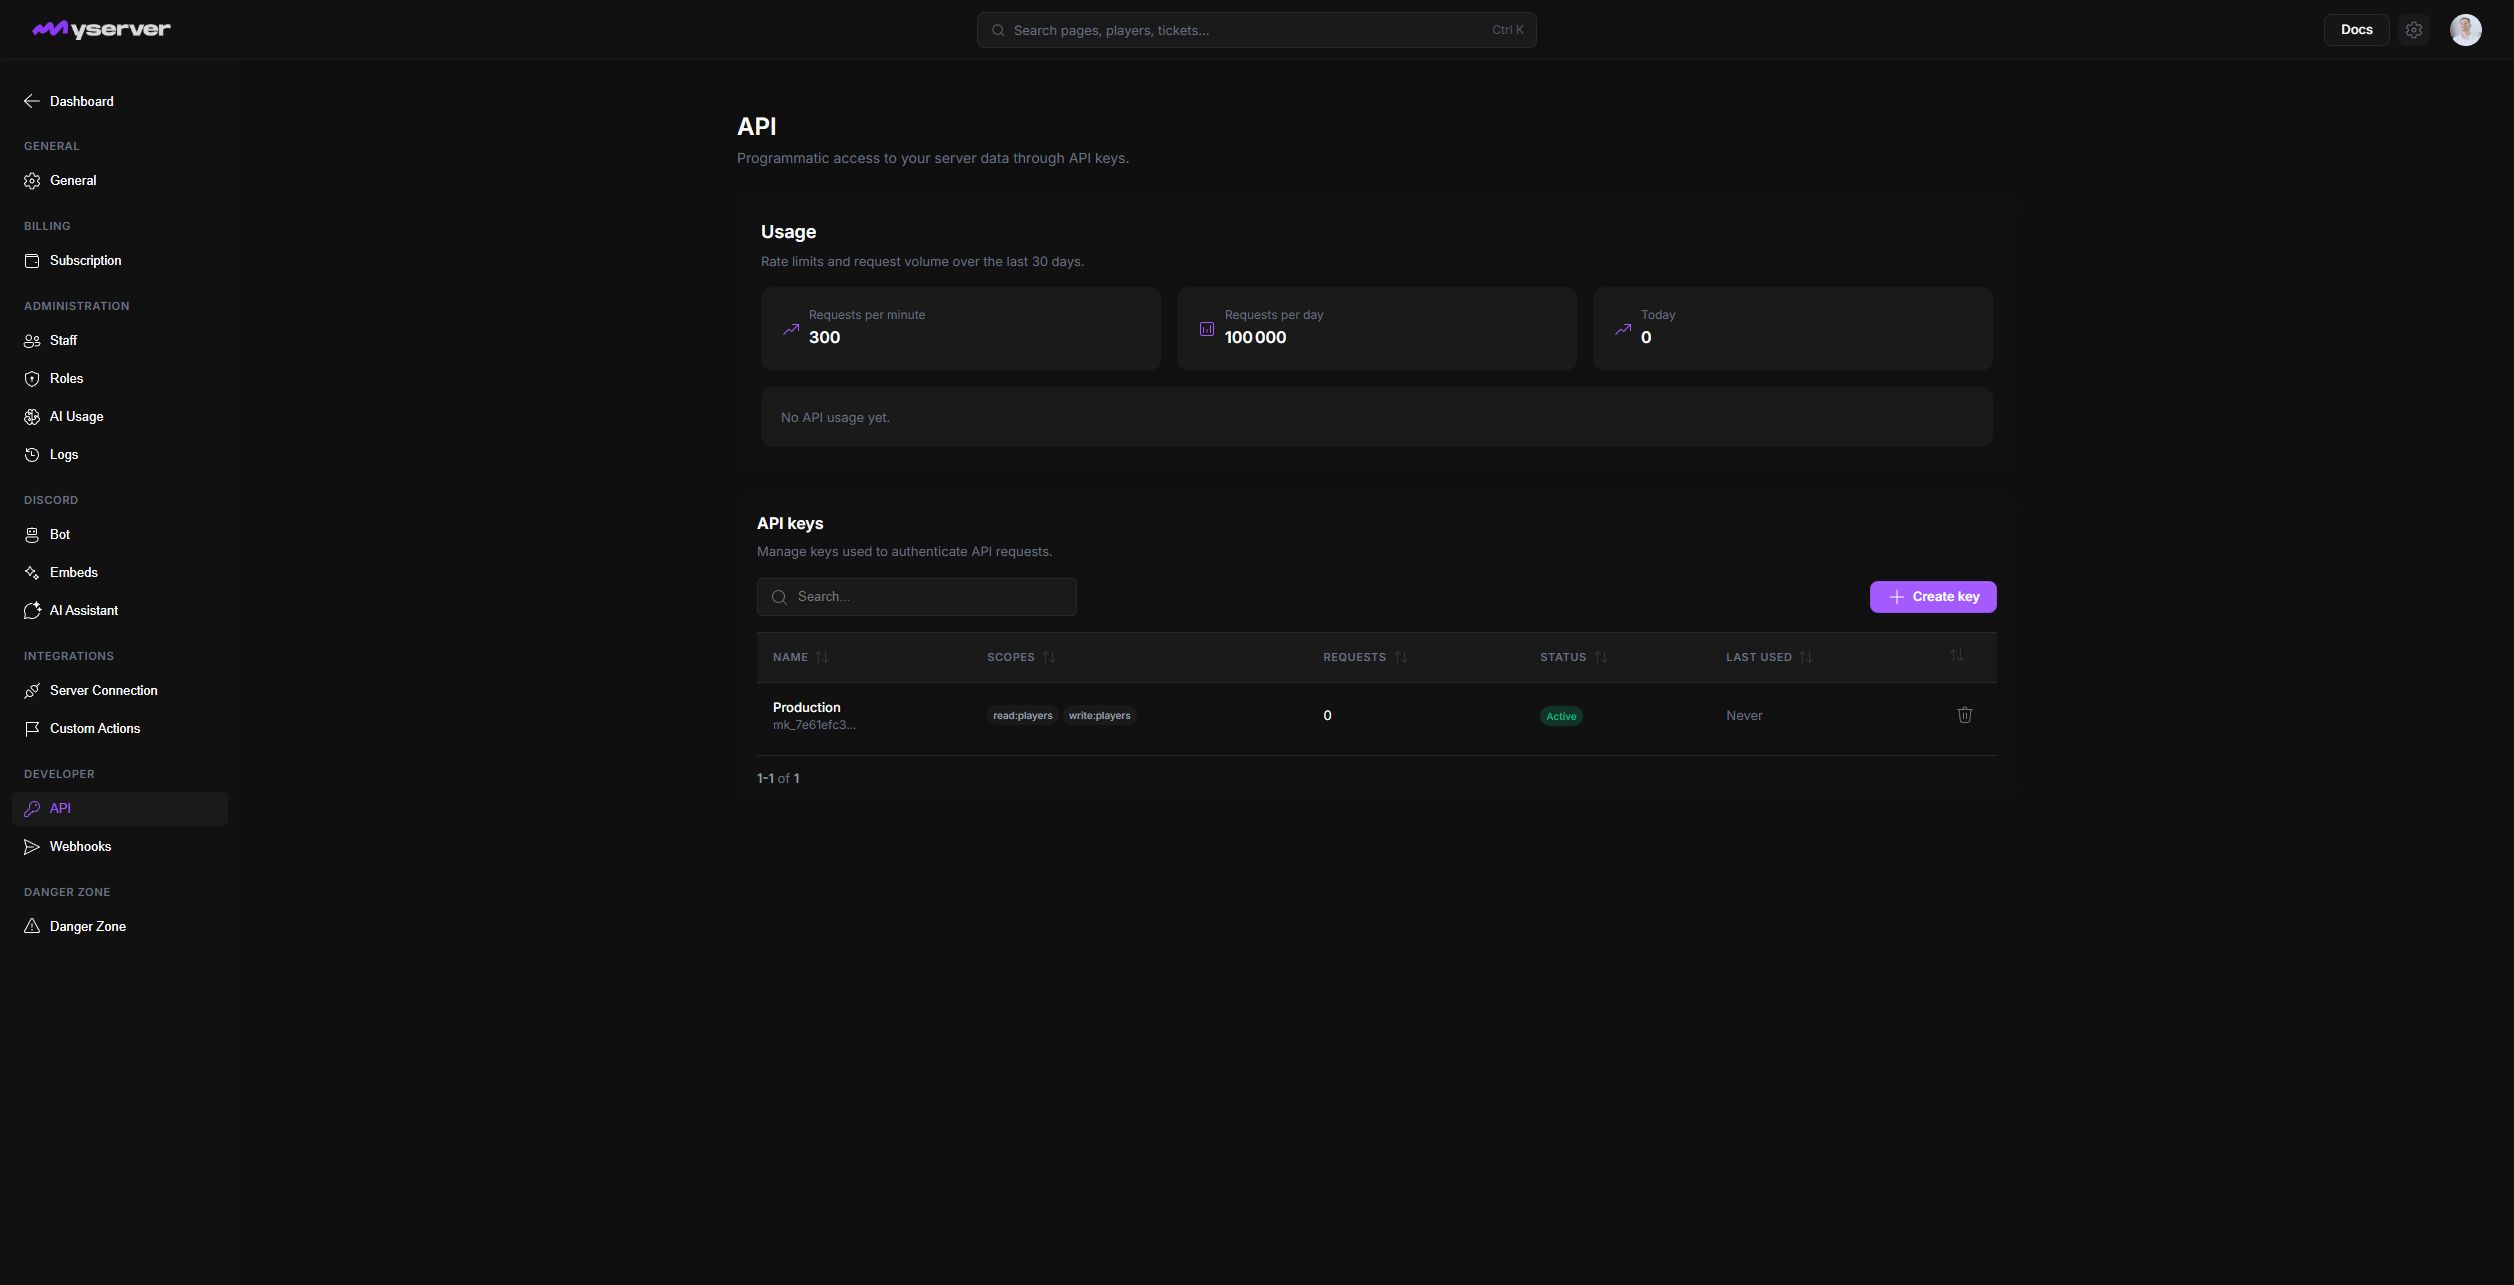Go to Staff administration
2514x1285 pixels.
click(x=120, y=341)
